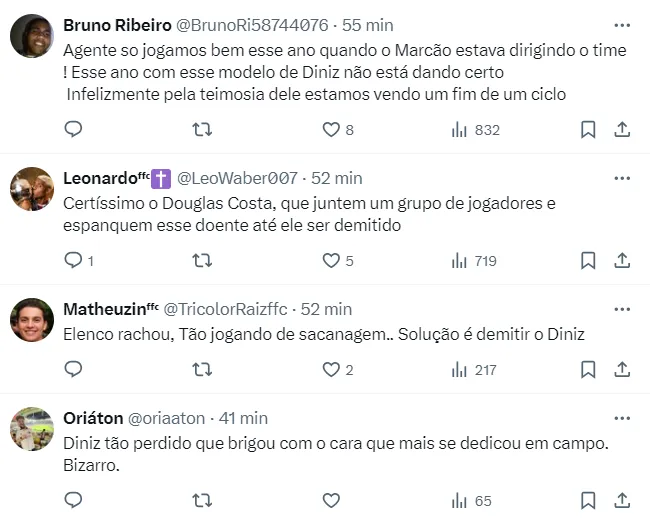Click Bruno Ribeiro's profile avatar
The width and height of the screenshot is (650, 520).
tap(32, 36)
